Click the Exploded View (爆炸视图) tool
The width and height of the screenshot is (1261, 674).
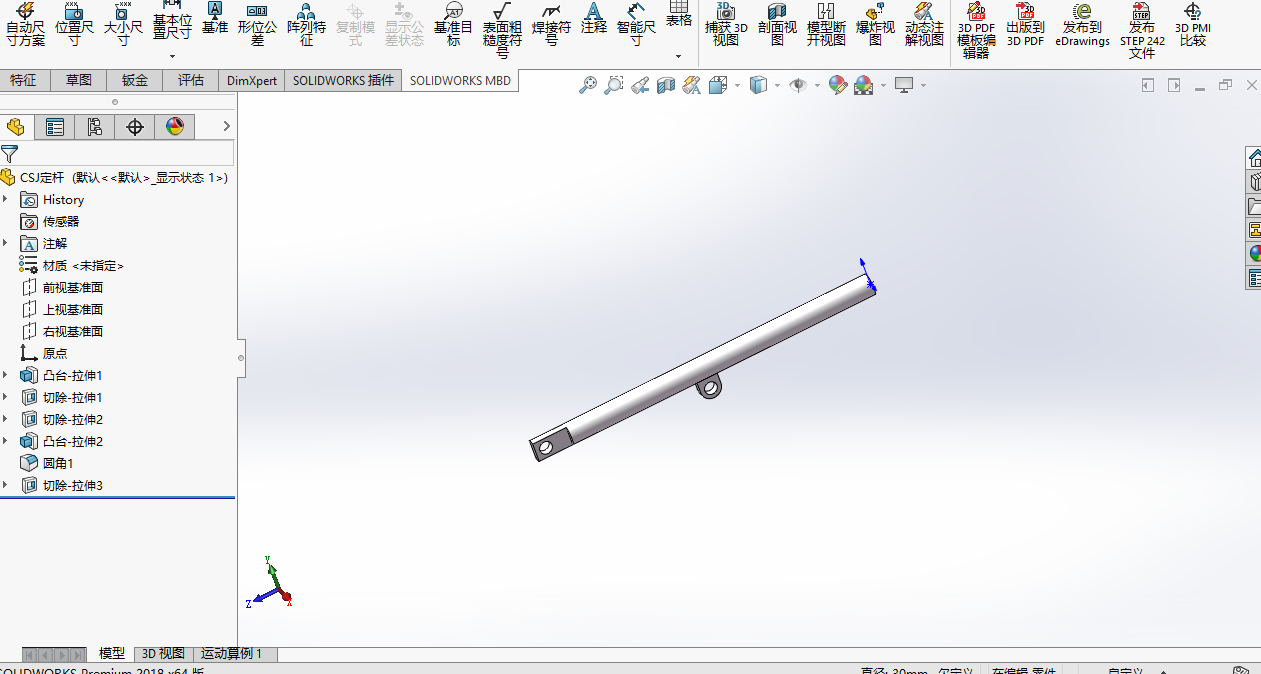[875, 25]
